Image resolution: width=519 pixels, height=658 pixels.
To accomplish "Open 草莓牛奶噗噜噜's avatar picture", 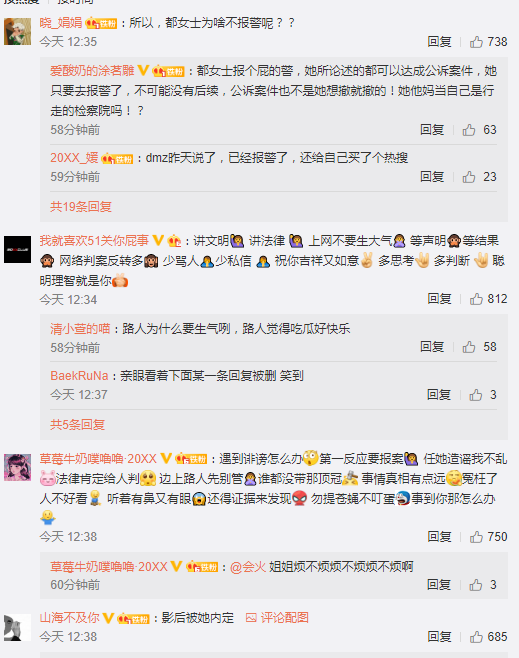I will (x=18, y=467).
